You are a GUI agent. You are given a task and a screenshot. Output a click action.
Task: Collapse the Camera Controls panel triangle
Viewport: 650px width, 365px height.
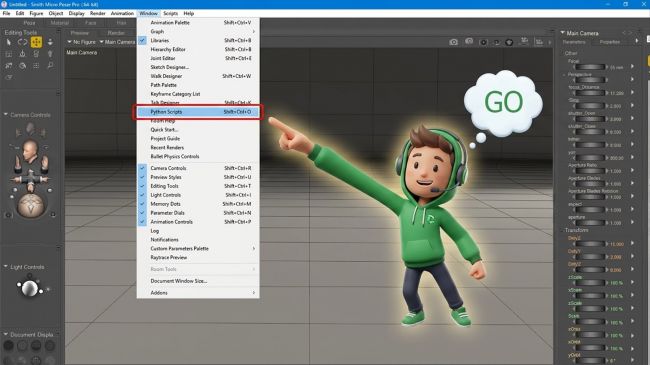click(x=6, y=114)
